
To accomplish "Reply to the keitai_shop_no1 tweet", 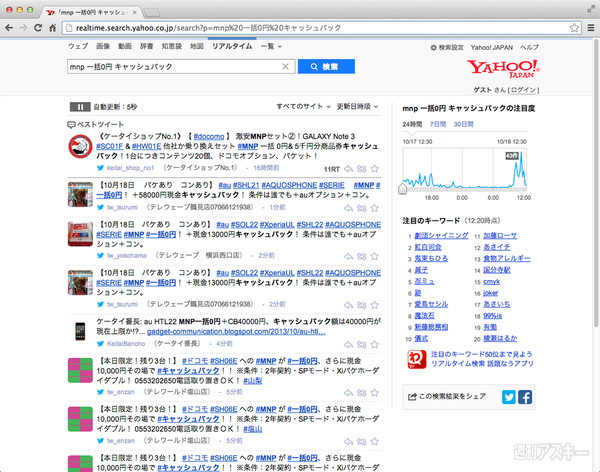I will pyautogui.click(x=348, y=169).
